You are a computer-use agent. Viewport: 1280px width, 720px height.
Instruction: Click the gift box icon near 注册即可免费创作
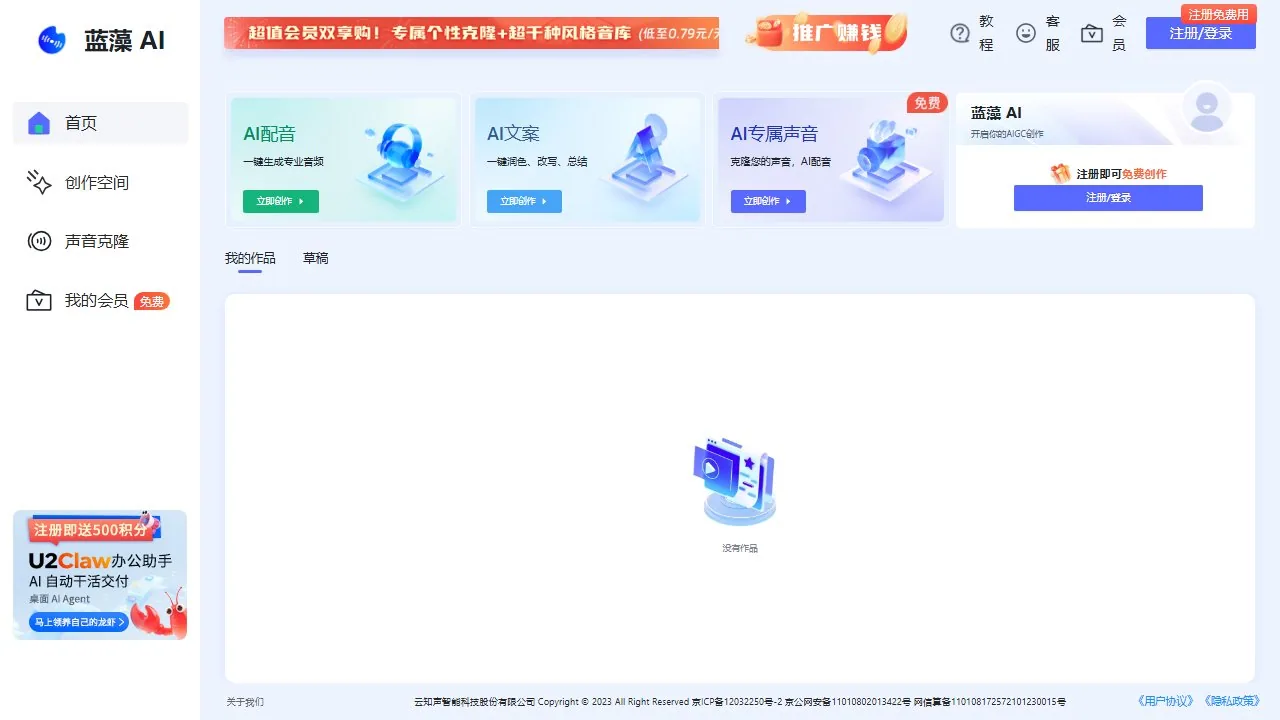[1061, 173]
